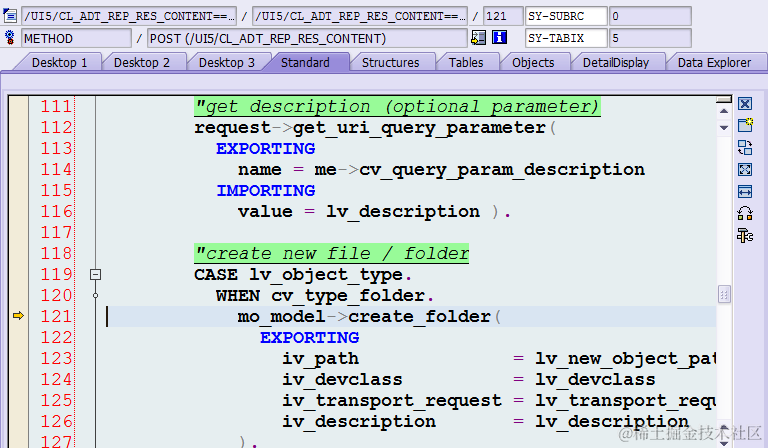Click the Close Tool icon in the side toolbar
The height and width of the screenshot is (448, 768).
click(x=745, y=104)
